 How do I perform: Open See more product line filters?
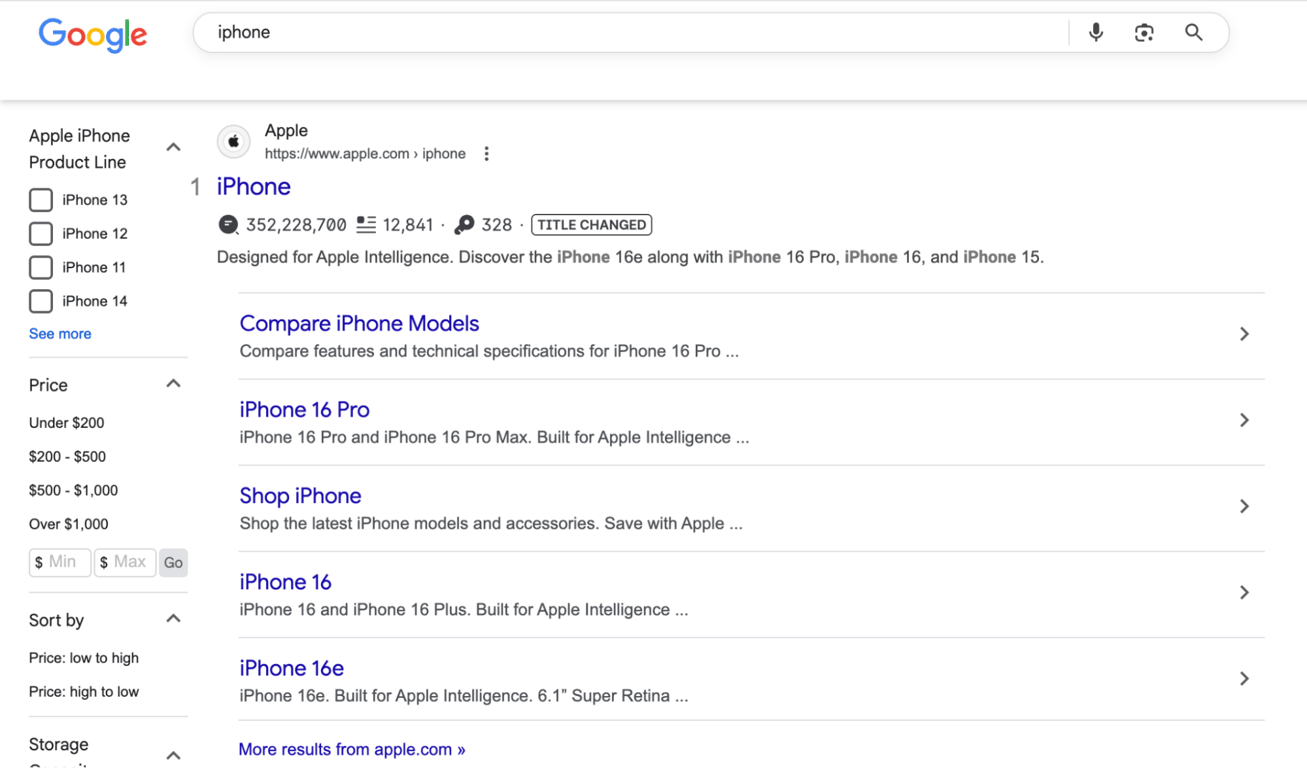(60, 333)
